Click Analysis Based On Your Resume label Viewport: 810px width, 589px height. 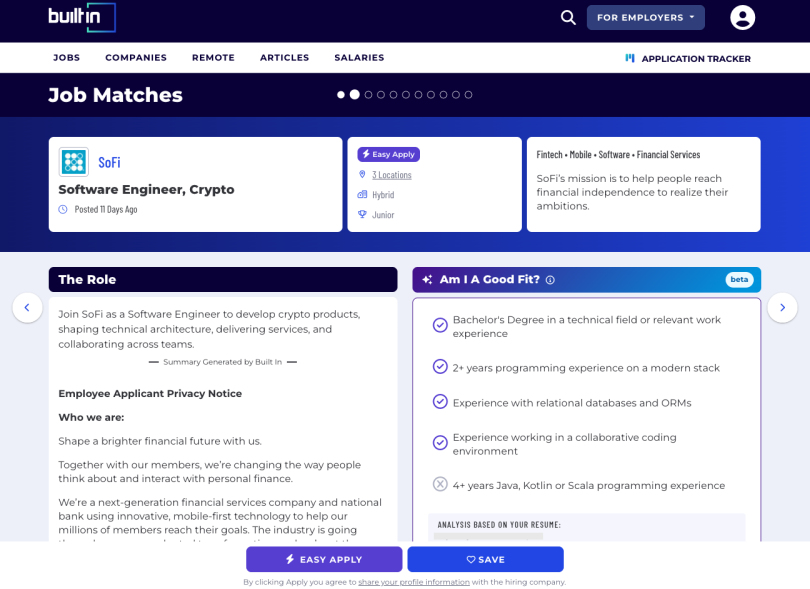499,524
